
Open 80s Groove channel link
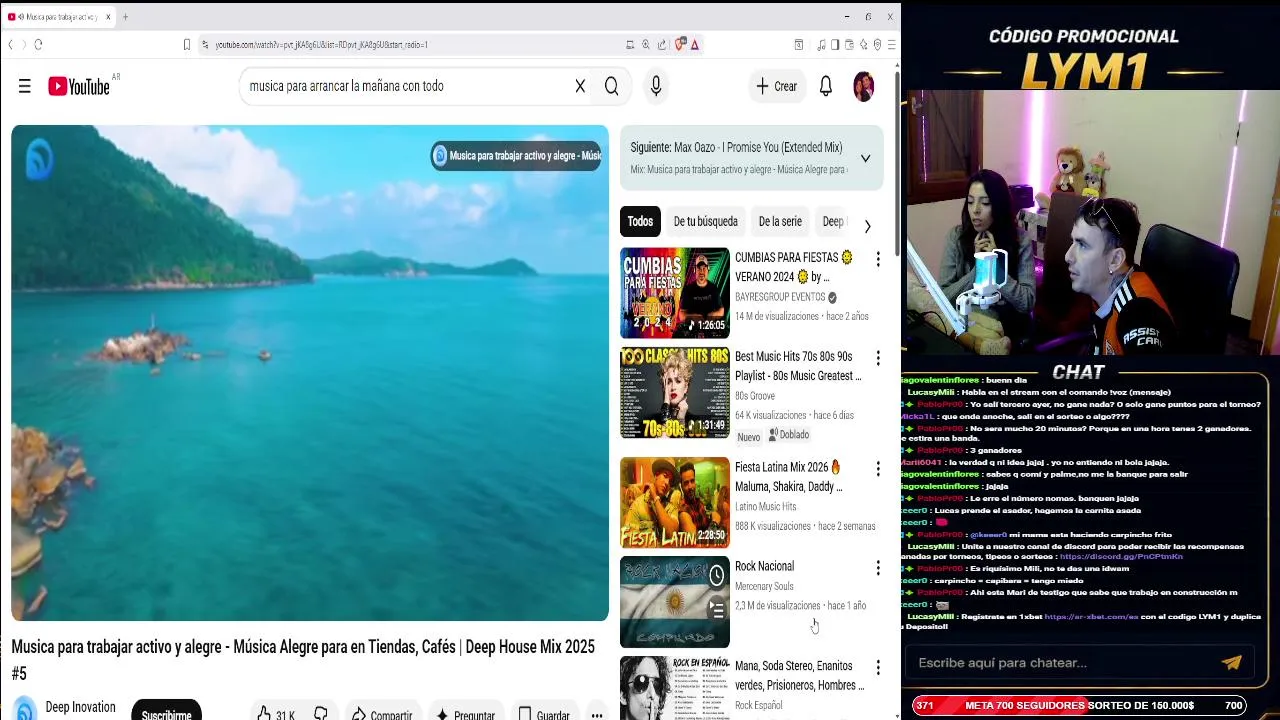click(755, 396)
